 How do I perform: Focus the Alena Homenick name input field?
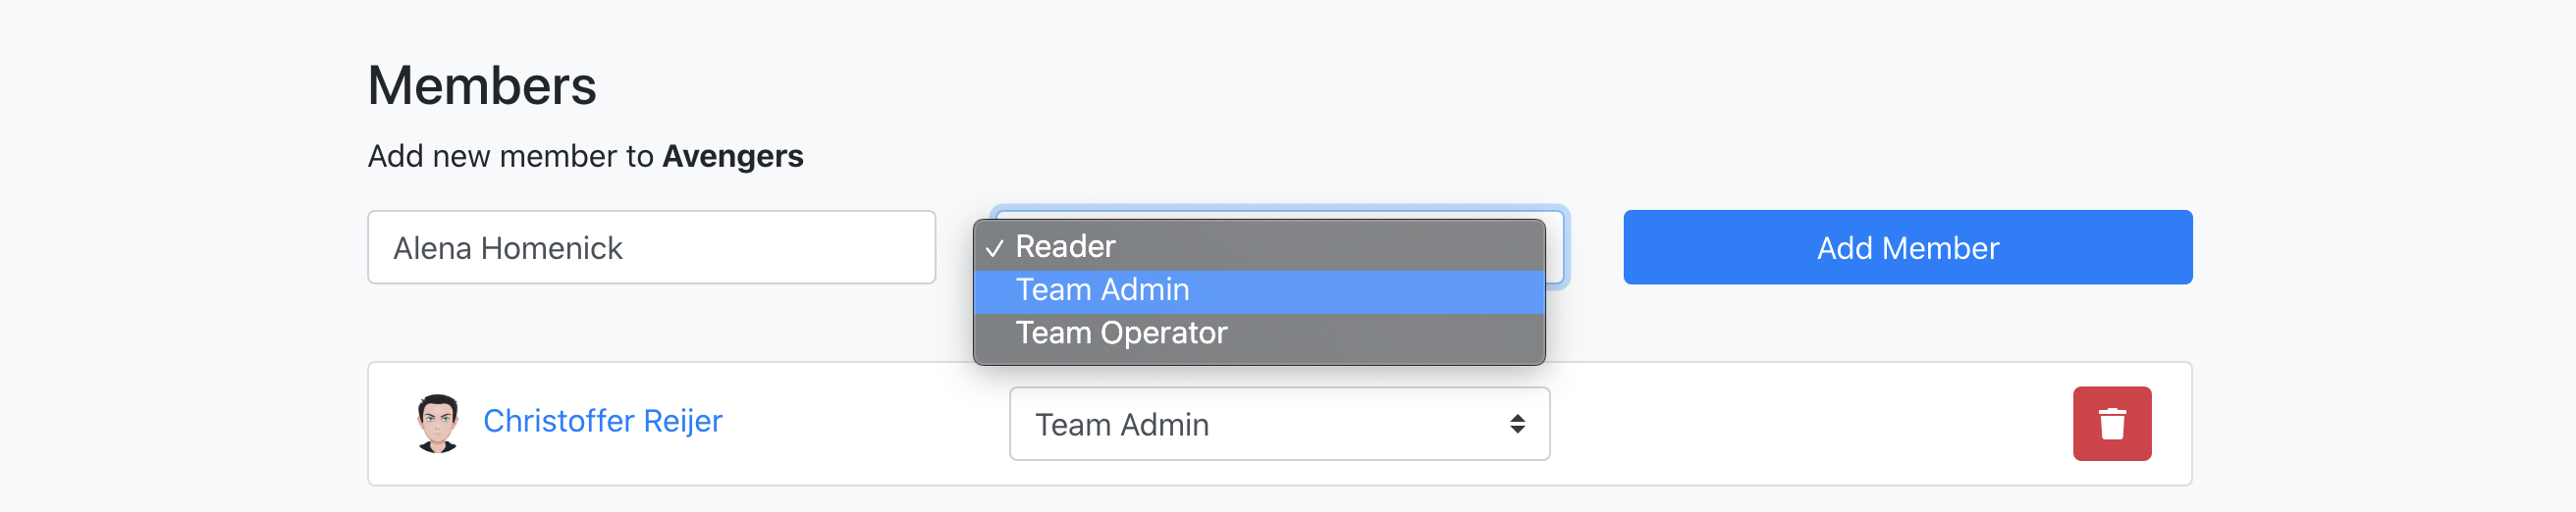click(651, 248)
